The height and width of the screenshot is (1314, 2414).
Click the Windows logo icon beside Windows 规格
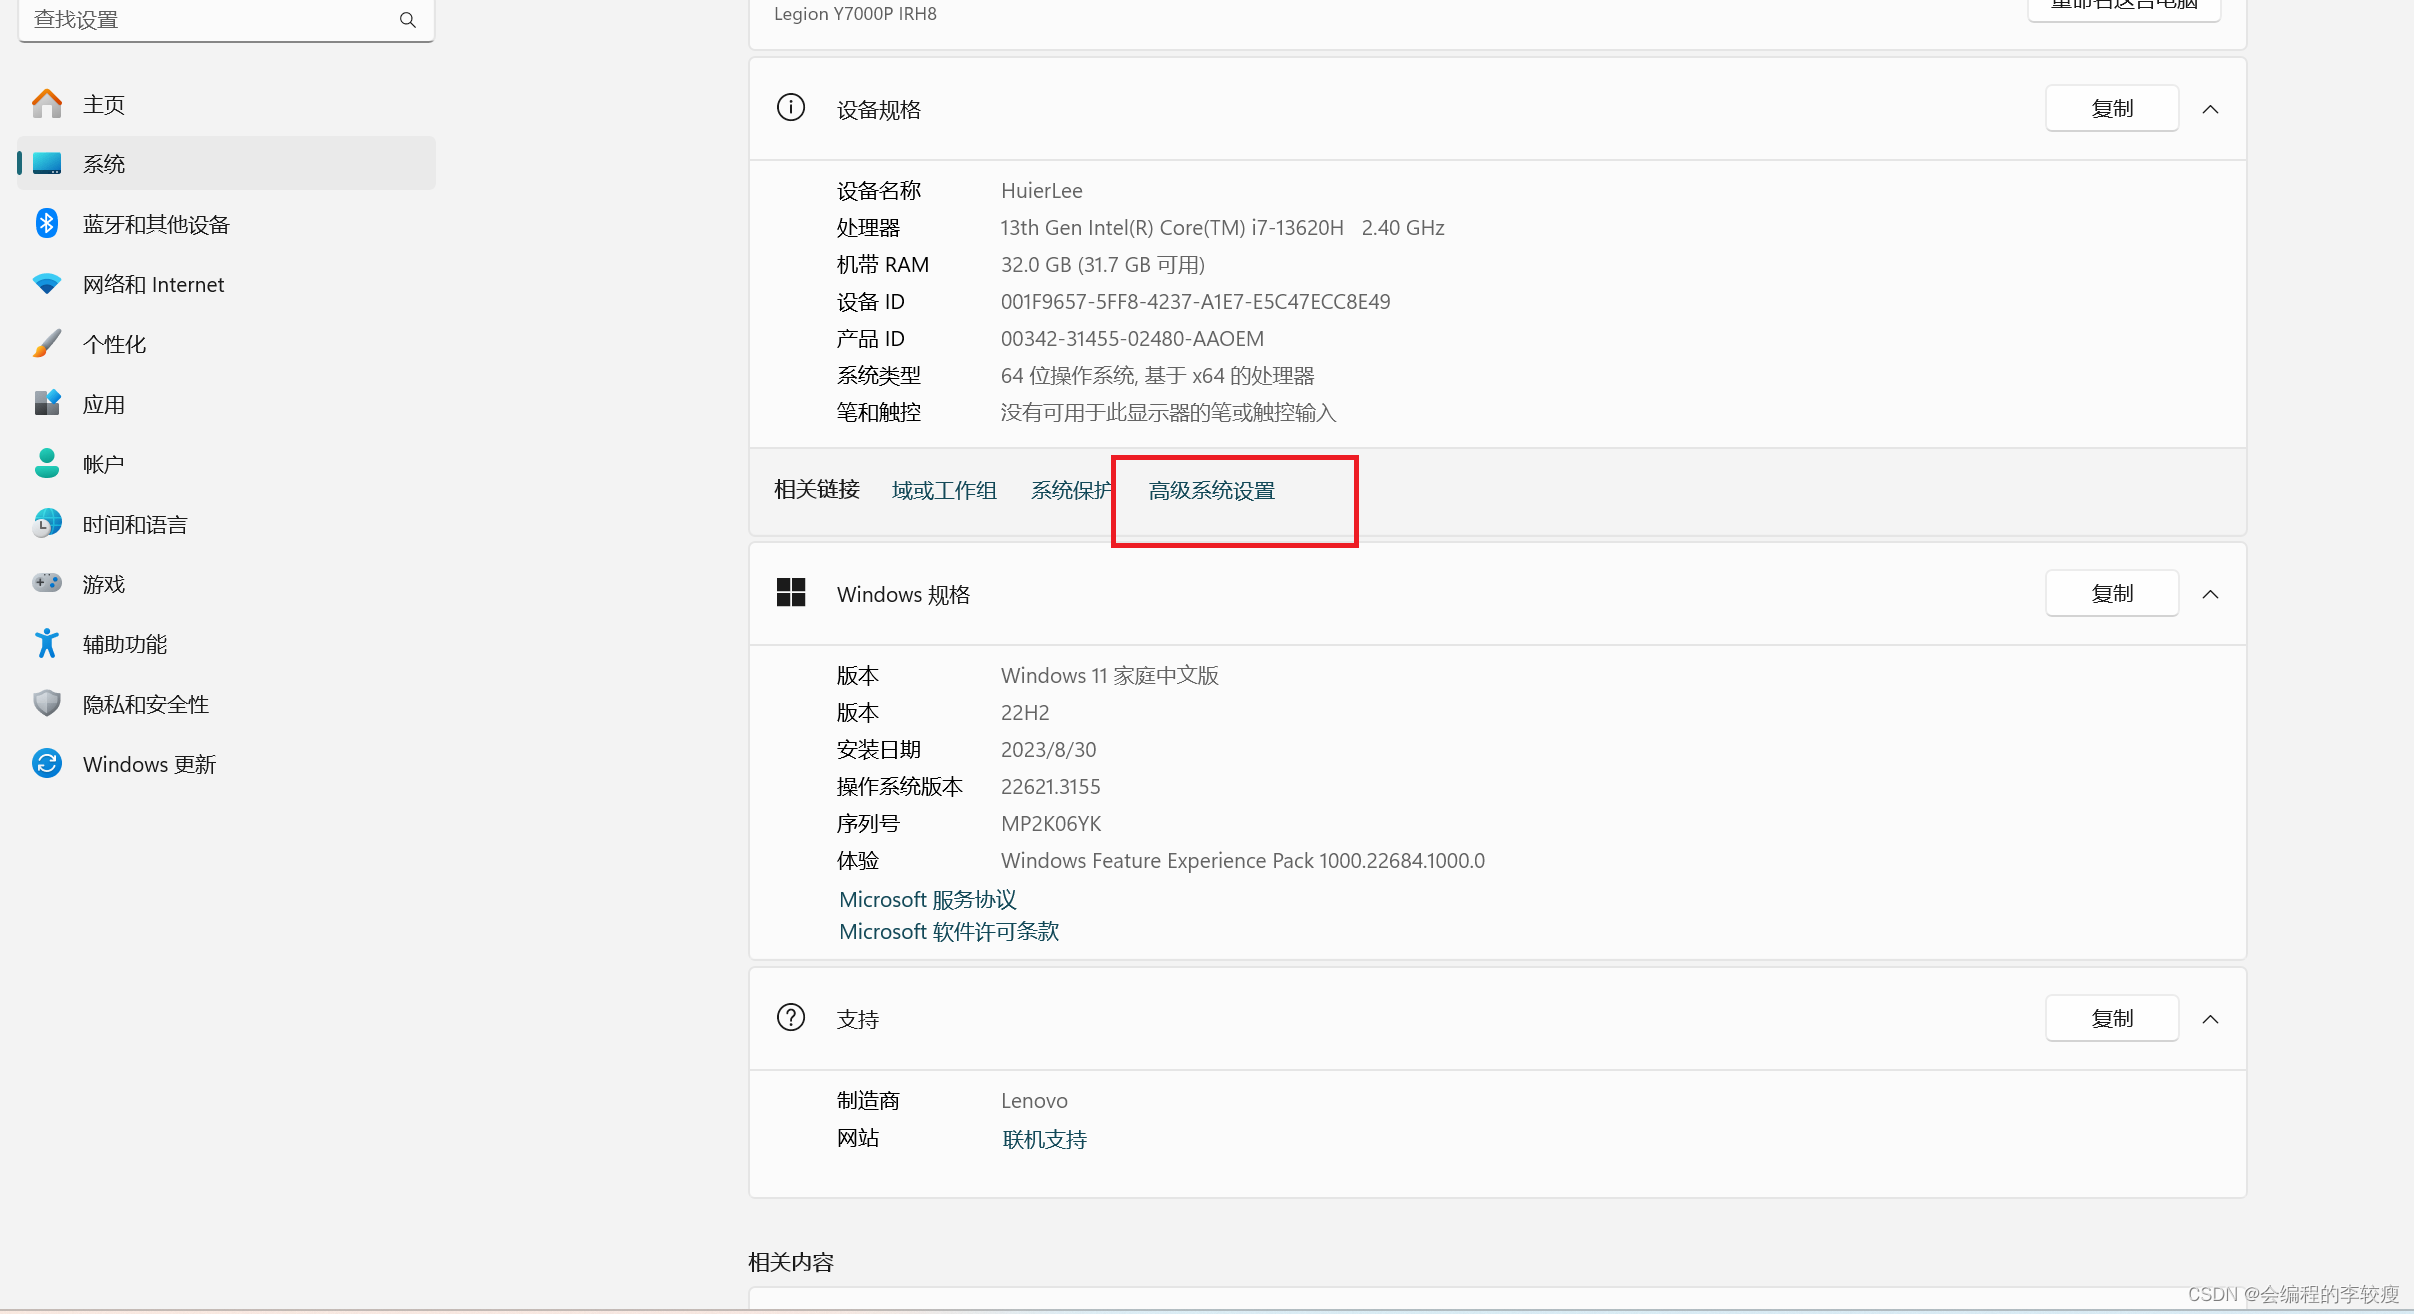pyautogui.click(x=791, y=592)
